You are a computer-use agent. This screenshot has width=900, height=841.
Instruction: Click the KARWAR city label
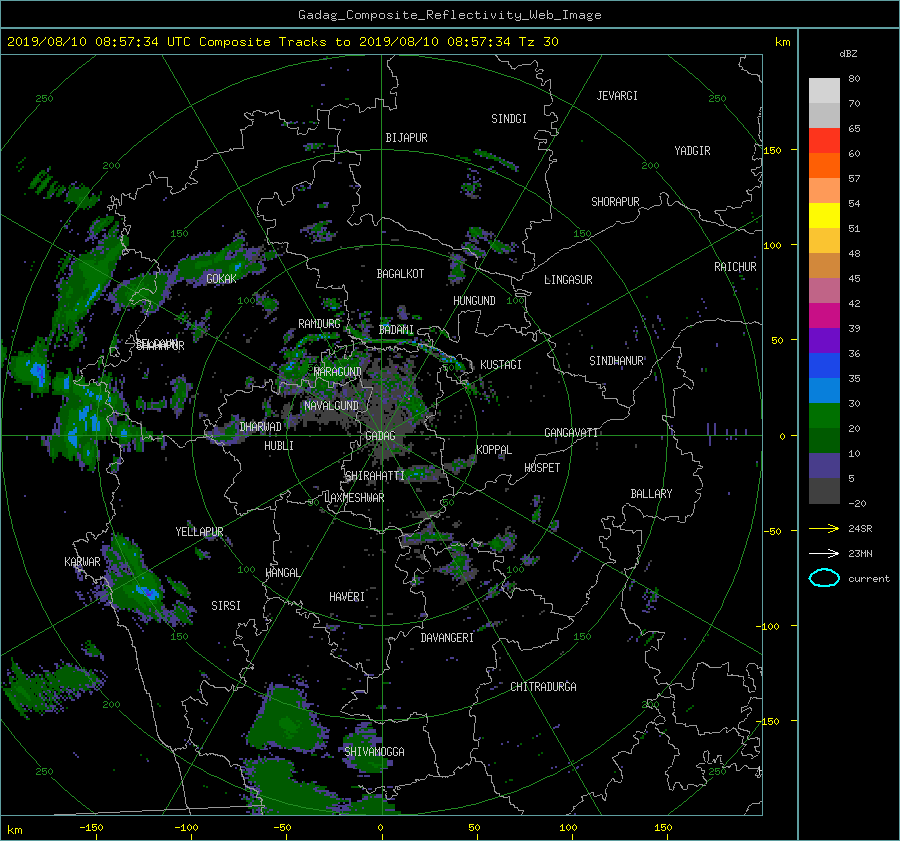coord(82,561)
